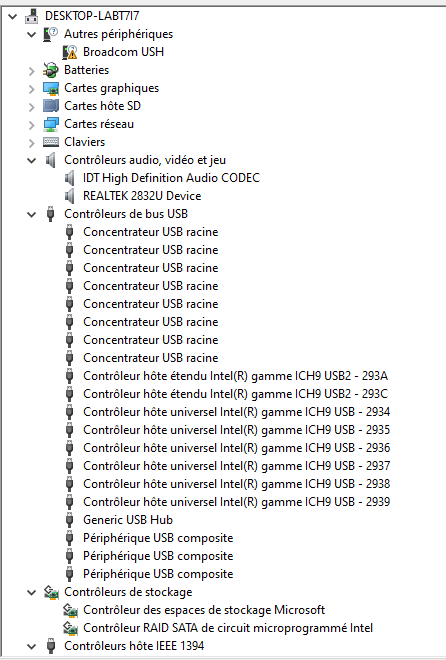The height and width of the screenshot is (660, 446).
Task: Expand the Cartes réseau node
Action: (32, 125)
